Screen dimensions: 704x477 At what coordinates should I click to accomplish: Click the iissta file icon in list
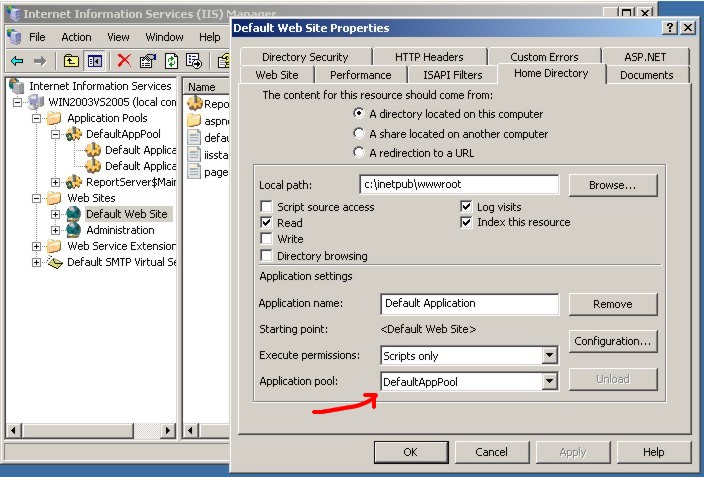[194, 155]
